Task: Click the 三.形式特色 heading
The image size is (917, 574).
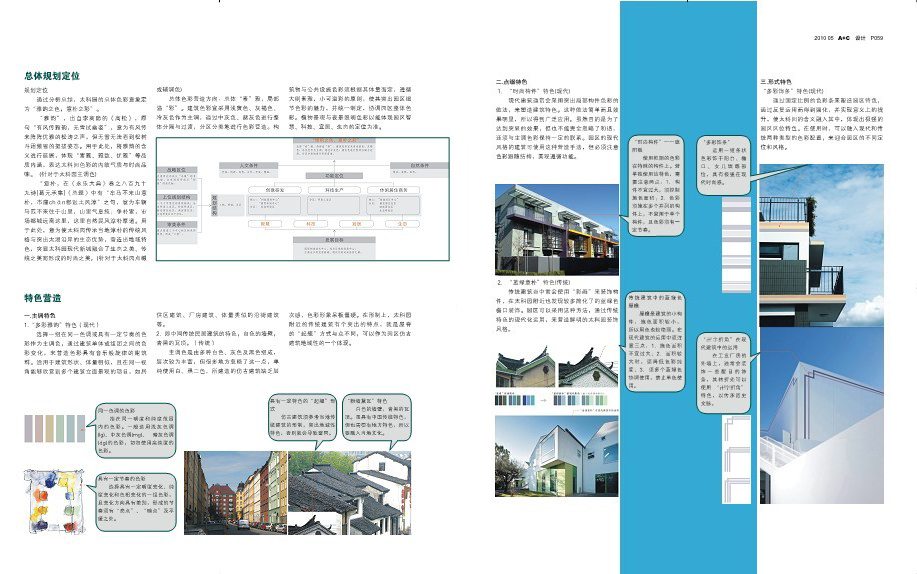Action: click(x=777, y=81)
